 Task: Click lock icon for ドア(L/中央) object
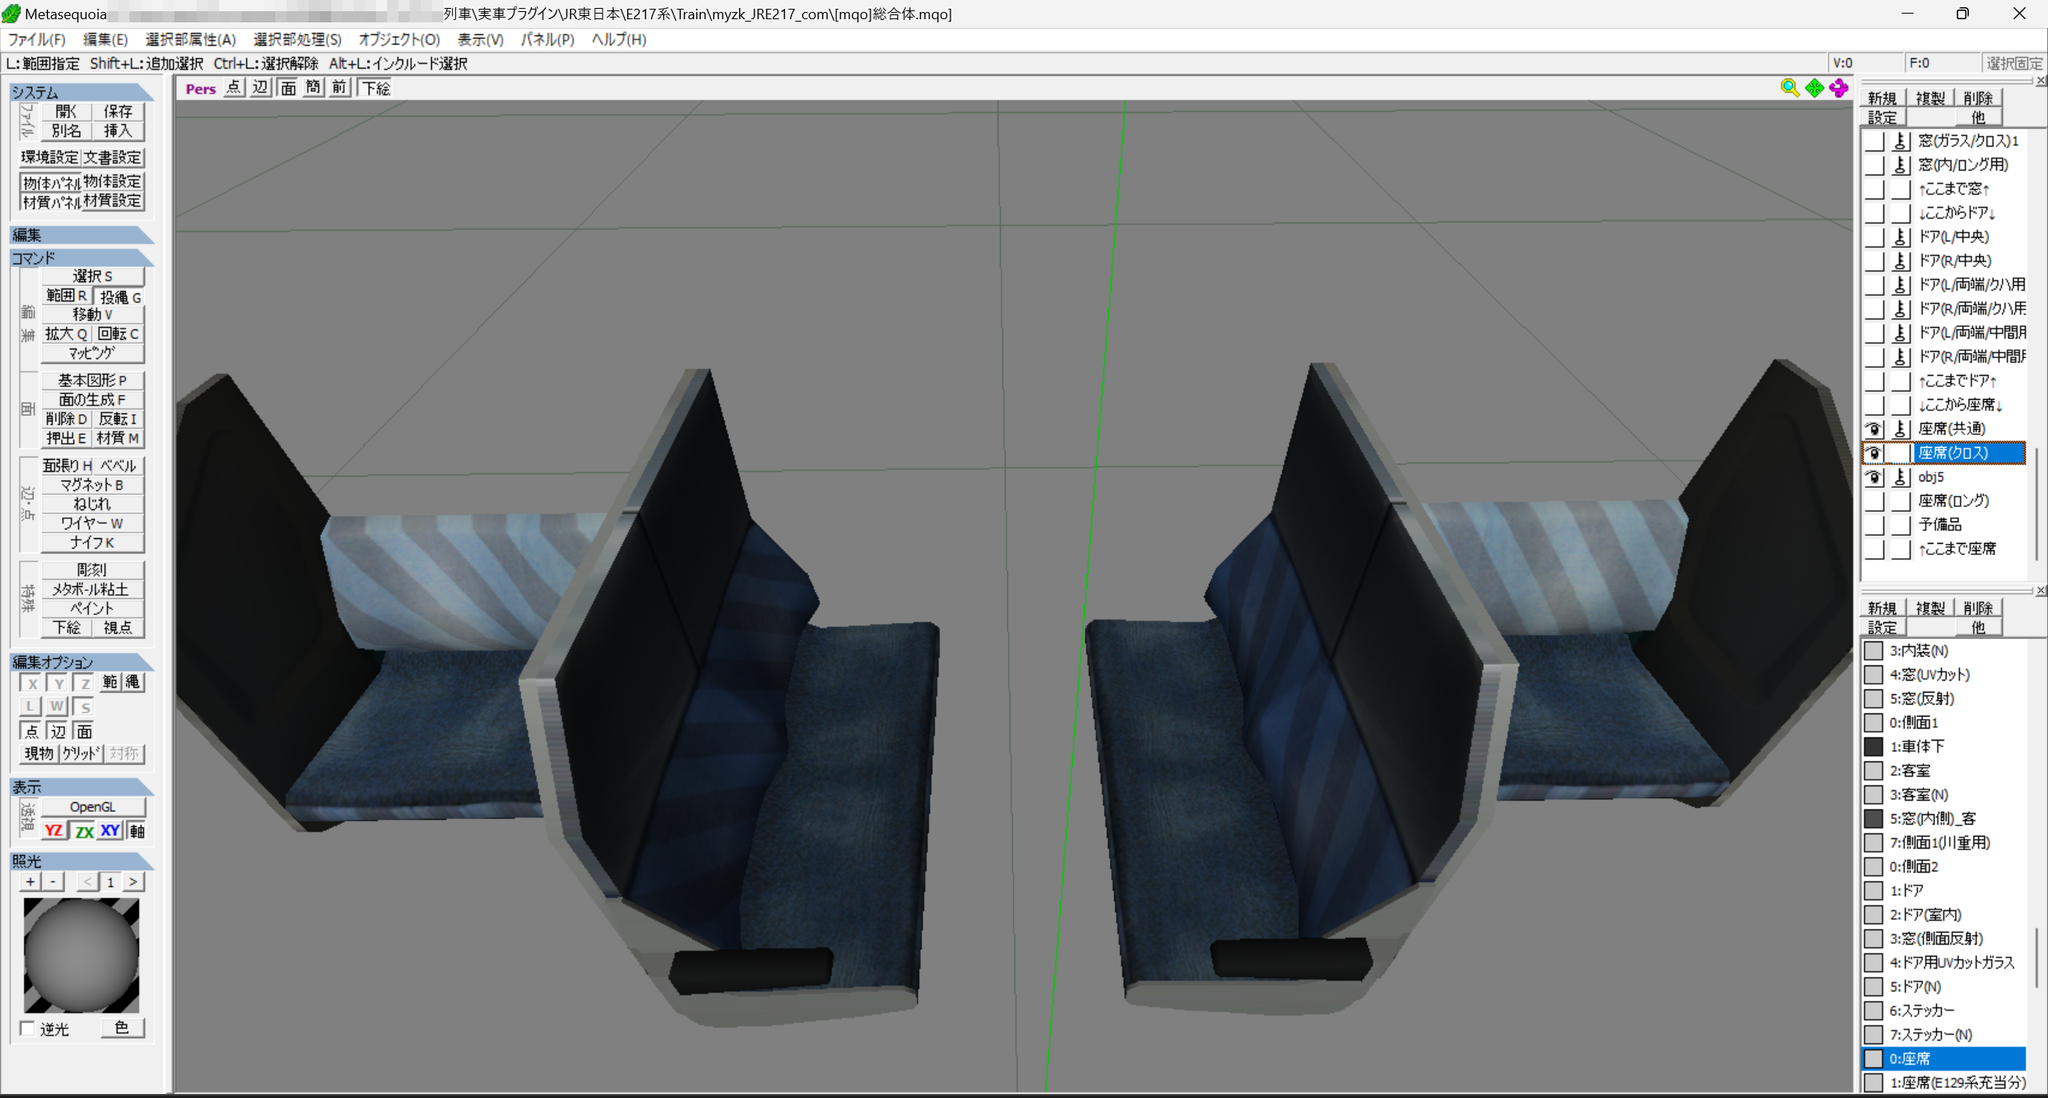1901,237
